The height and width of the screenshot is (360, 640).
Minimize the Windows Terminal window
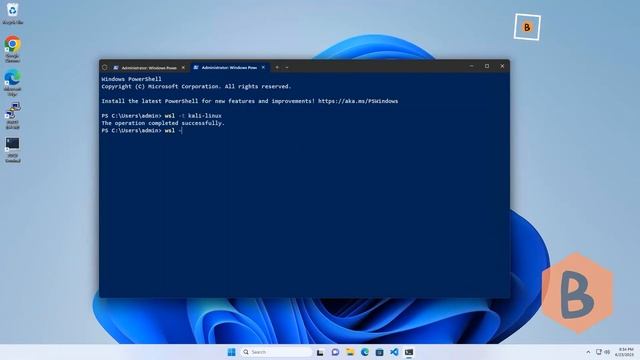(471, 66)
